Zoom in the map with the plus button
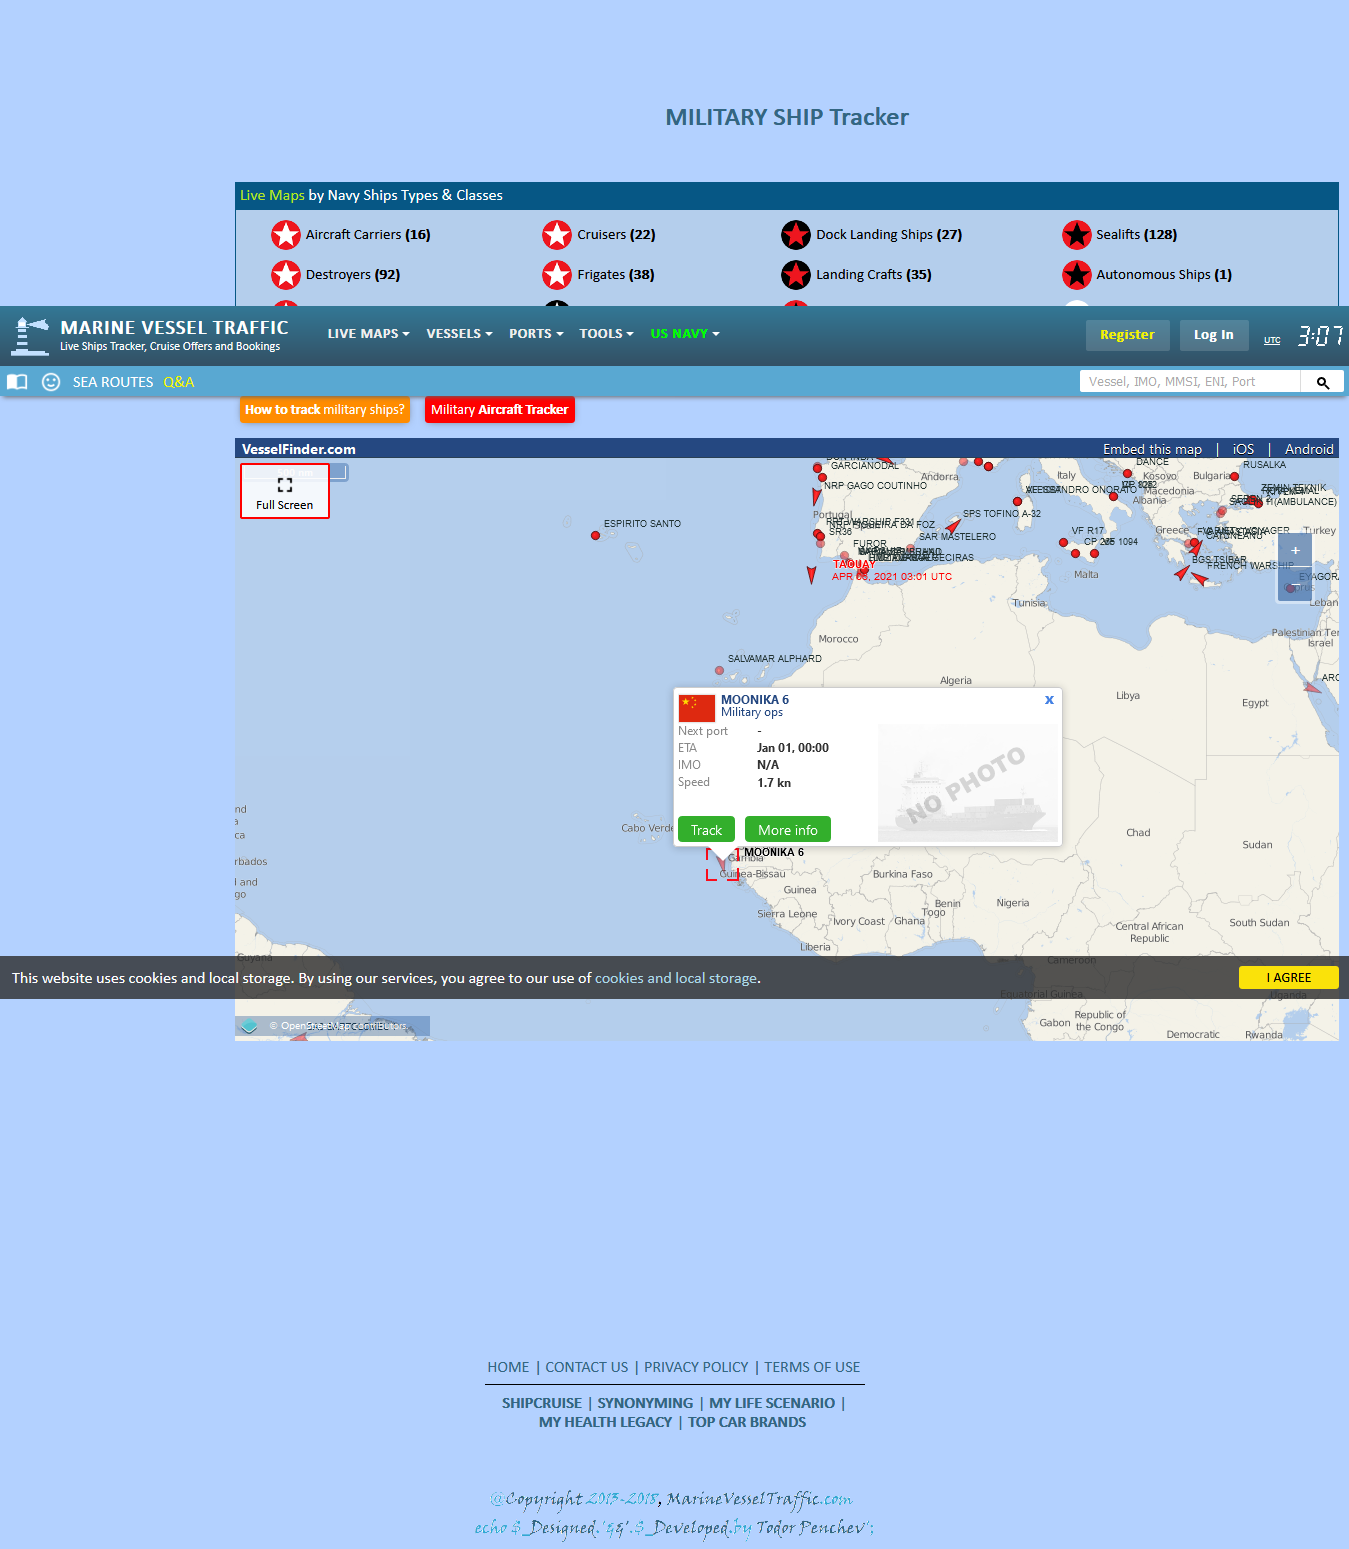The image size is (1349, 1549). (1295, 550)
